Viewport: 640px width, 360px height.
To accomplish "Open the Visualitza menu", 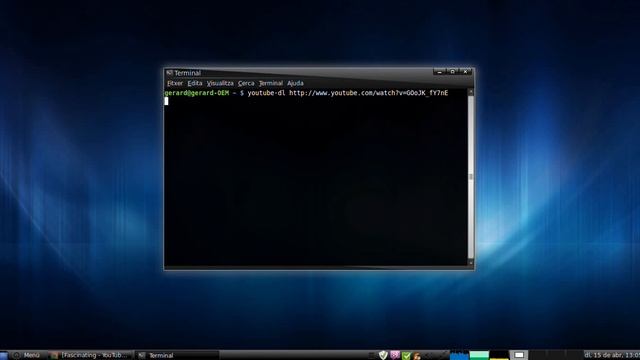I will pos(220,83).
